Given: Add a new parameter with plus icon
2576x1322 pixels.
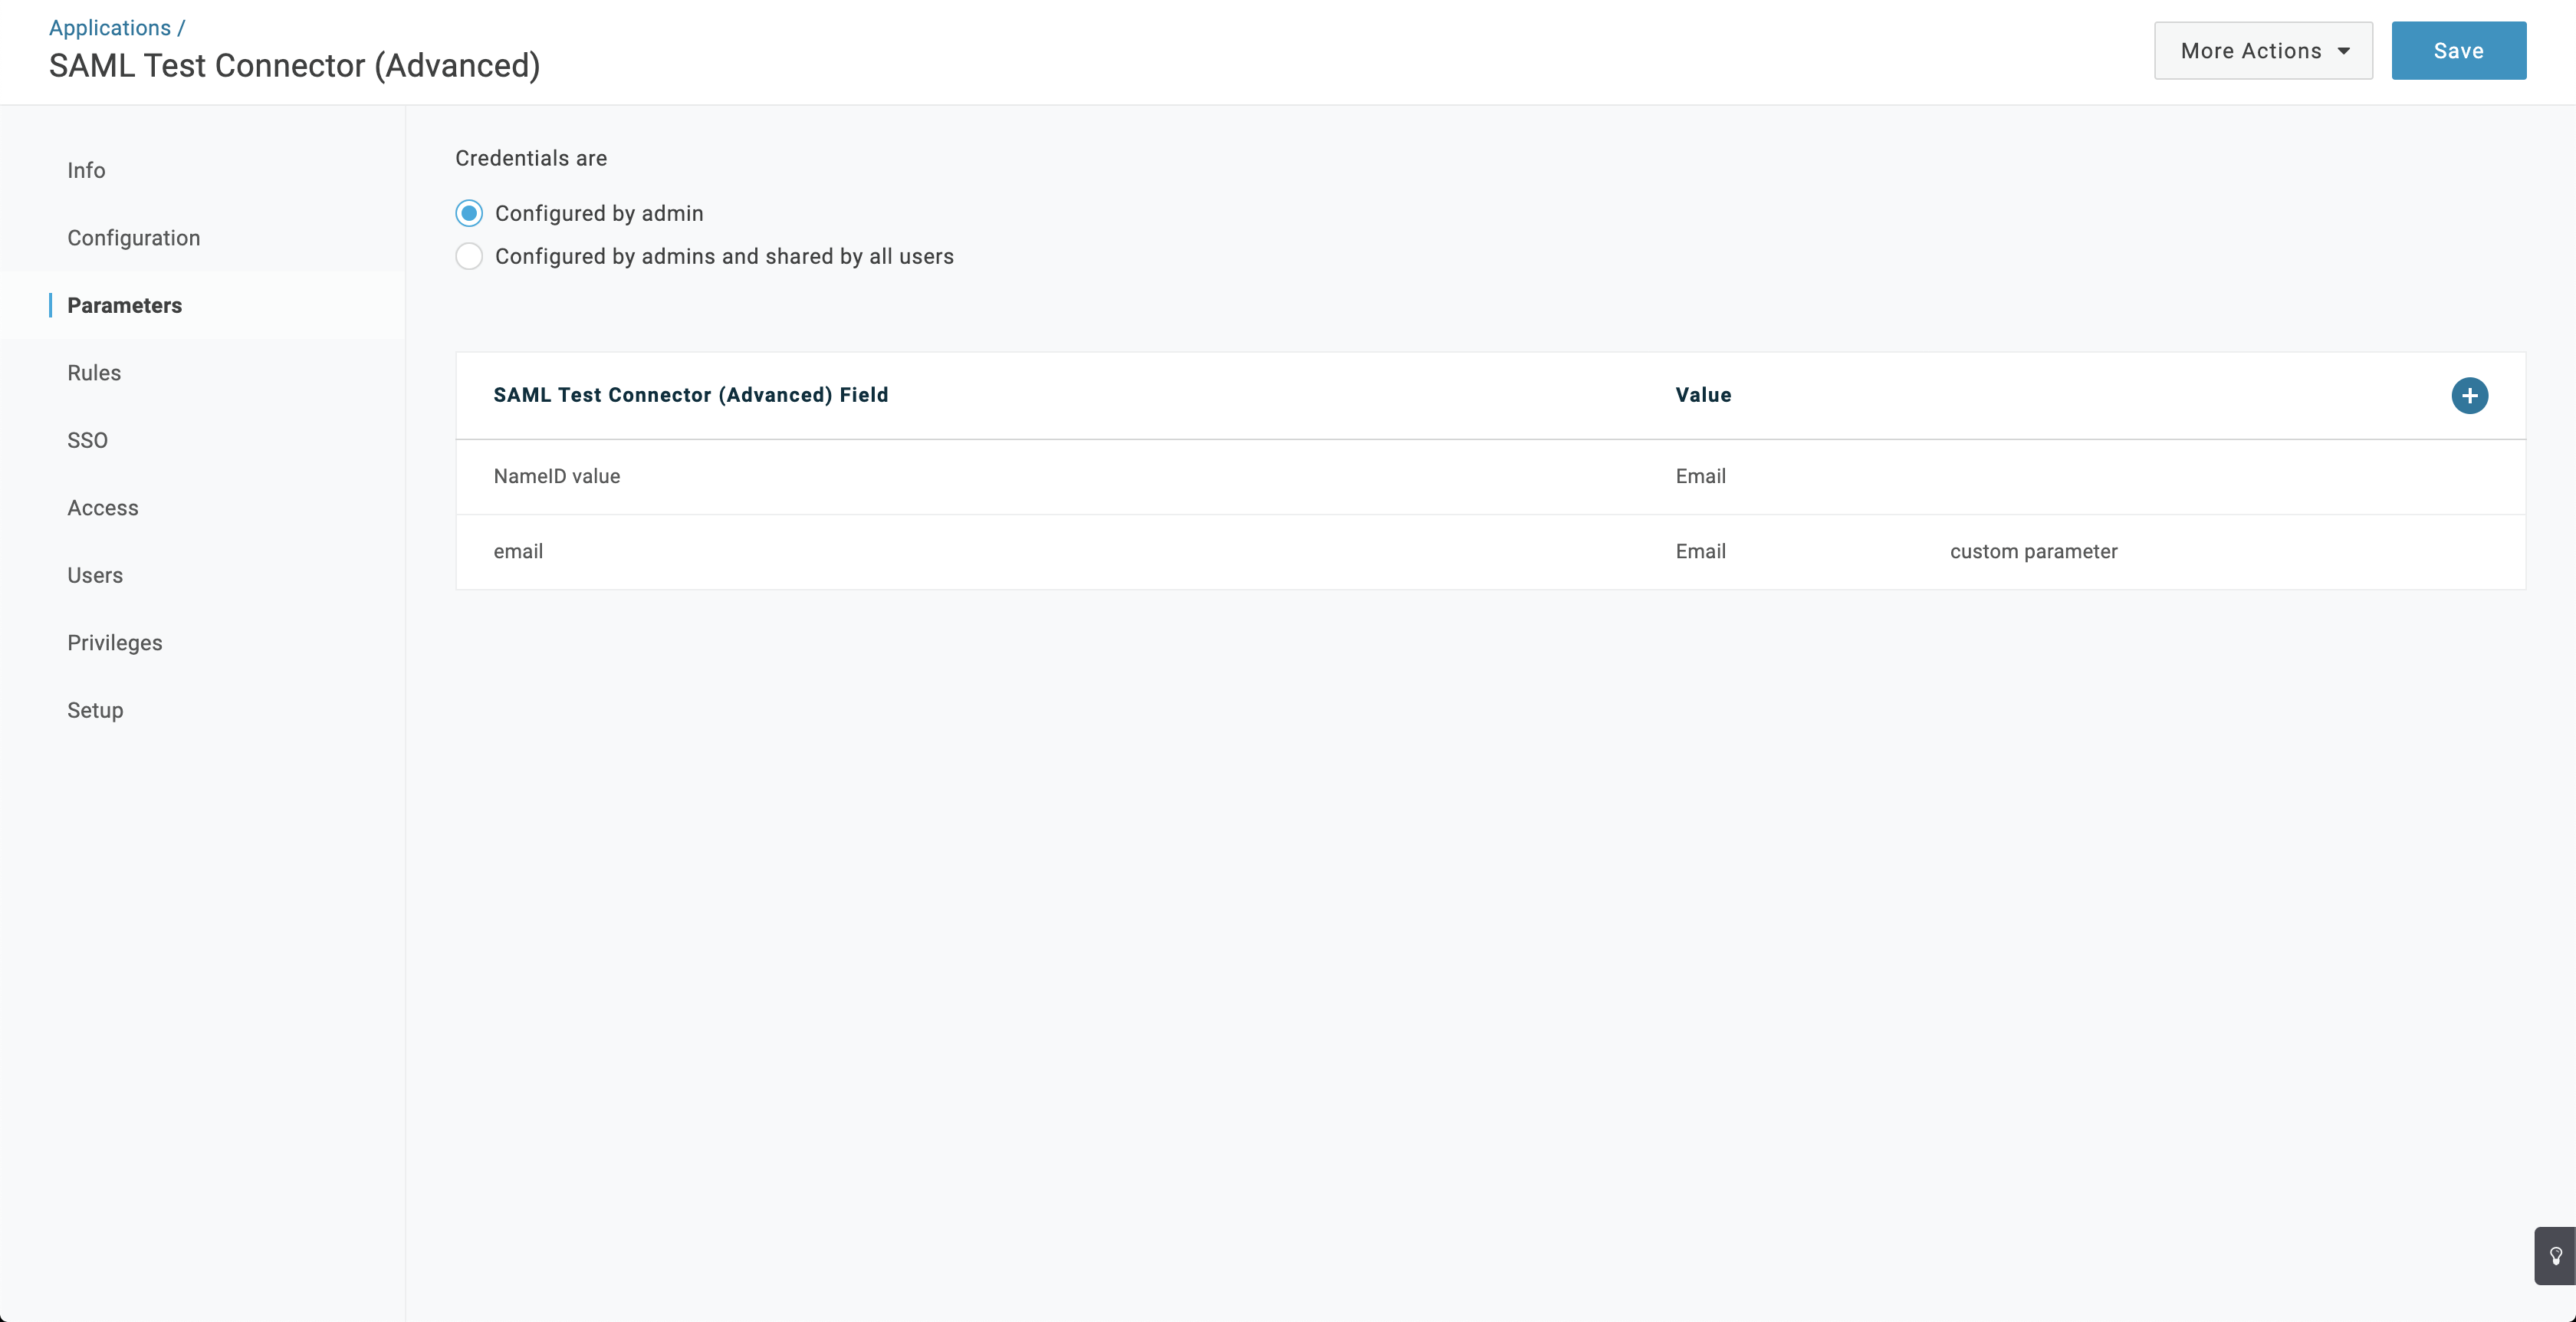Looking at the screenshot, I should [2469, 395].
